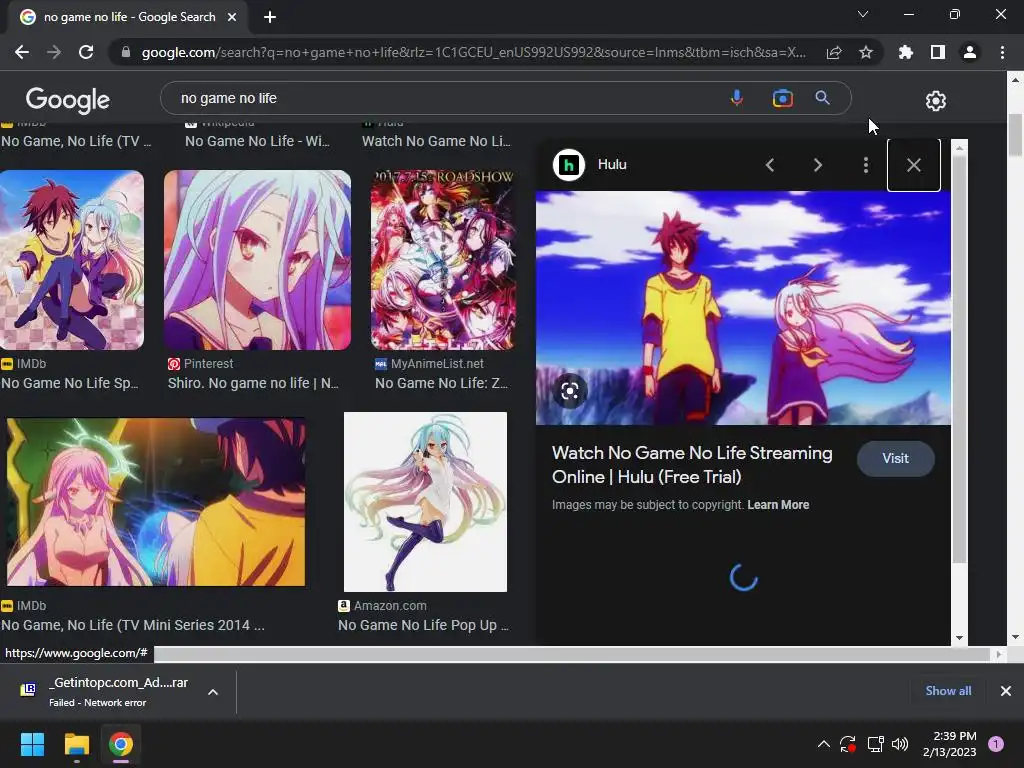Open the MyAnimeList roadshow poster thumbnail
This screenshot has width=1024, height=768.
[443, 260]
